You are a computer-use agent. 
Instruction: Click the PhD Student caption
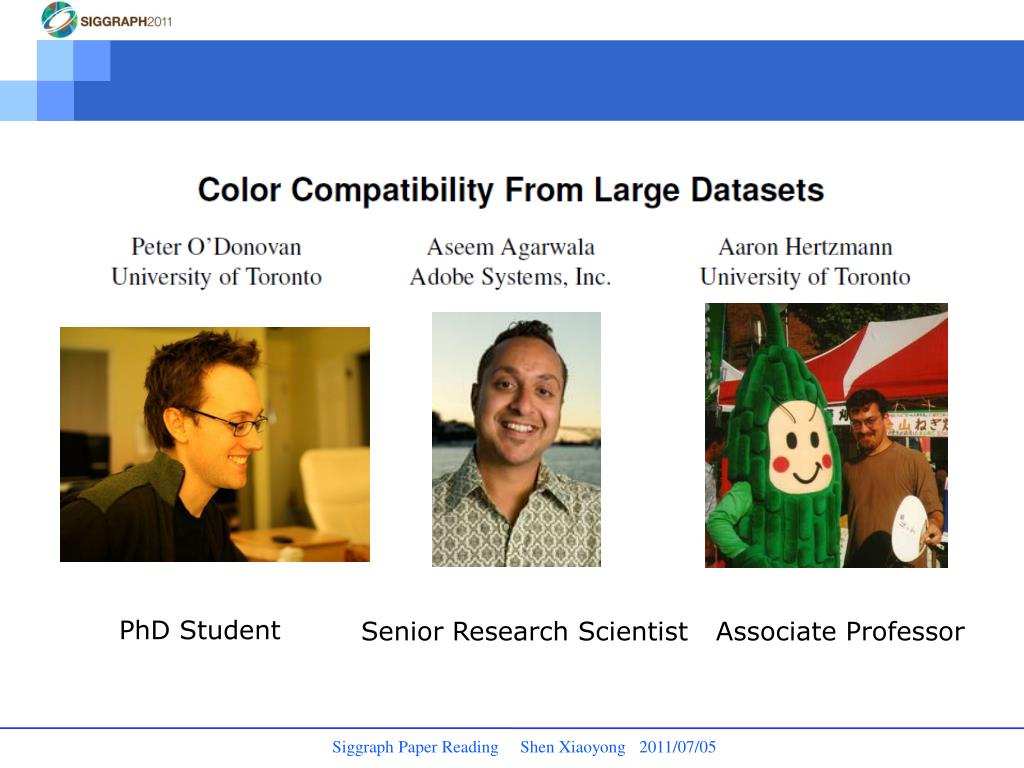[200, 630]
